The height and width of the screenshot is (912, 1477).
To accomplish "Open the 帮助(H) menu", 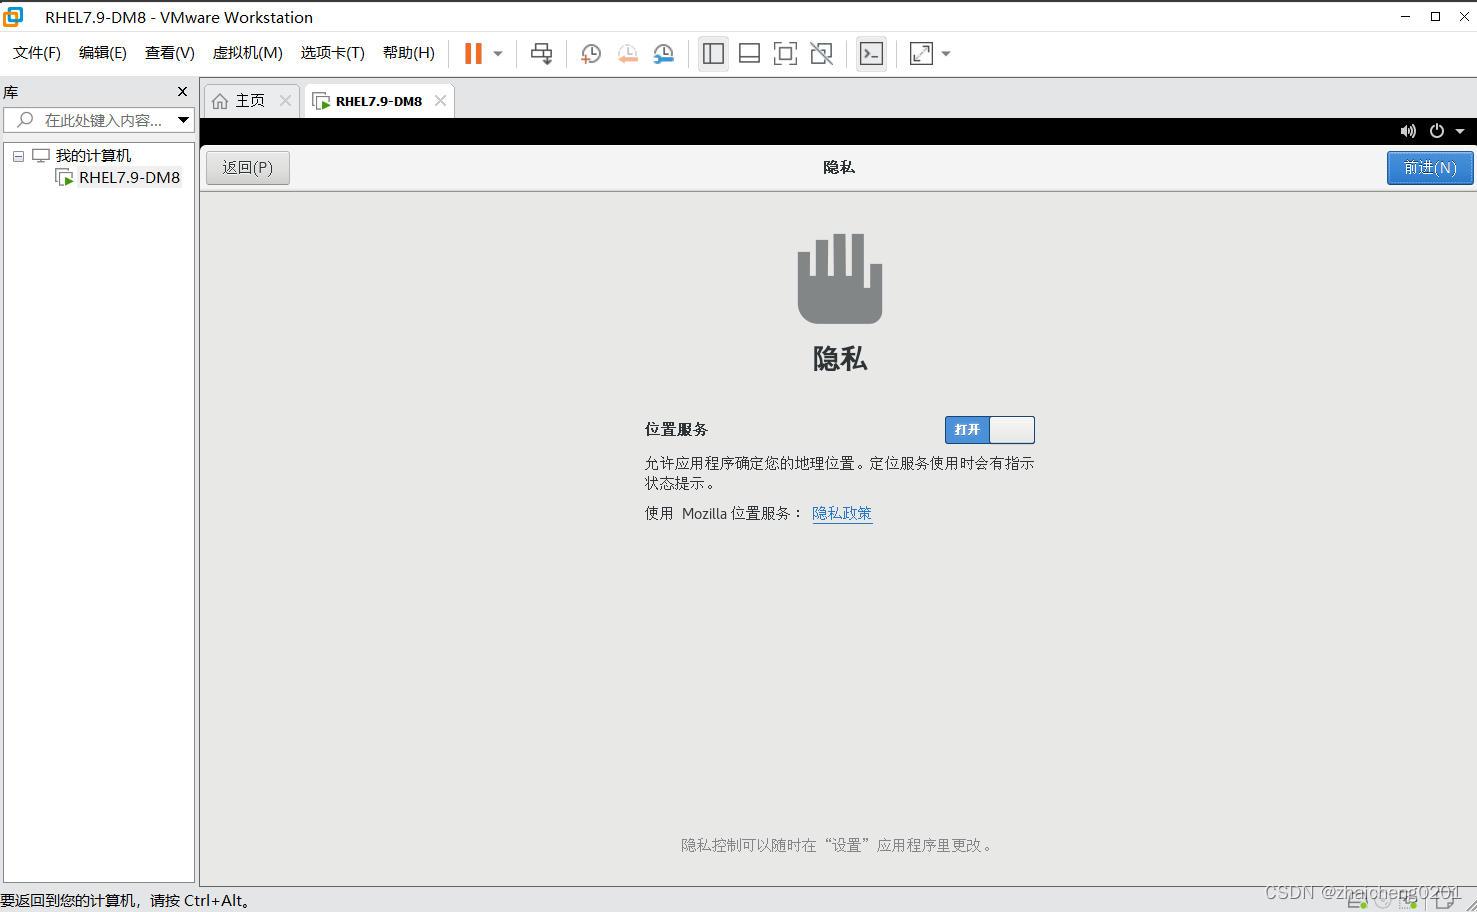I will click(409, 53).
